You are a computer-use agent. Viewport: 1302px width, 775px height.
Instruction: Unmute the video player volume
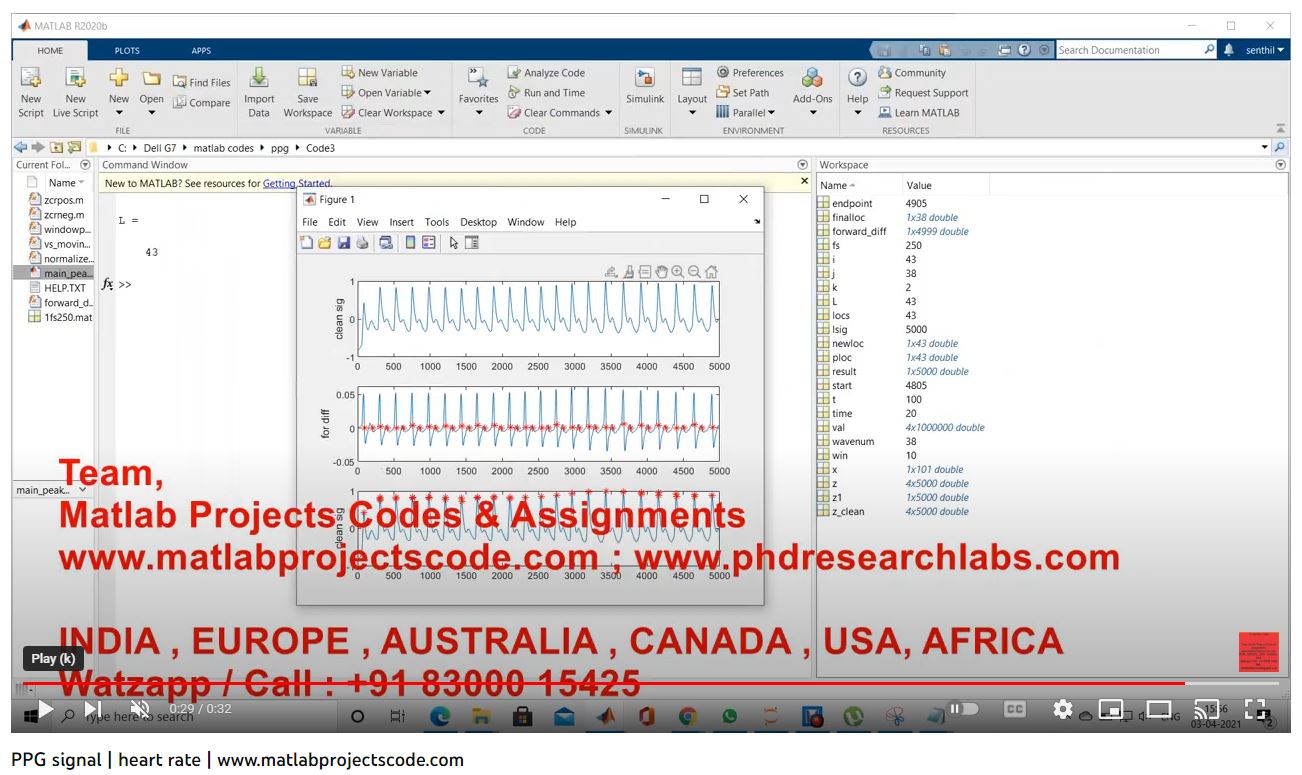tap(141, 709)
